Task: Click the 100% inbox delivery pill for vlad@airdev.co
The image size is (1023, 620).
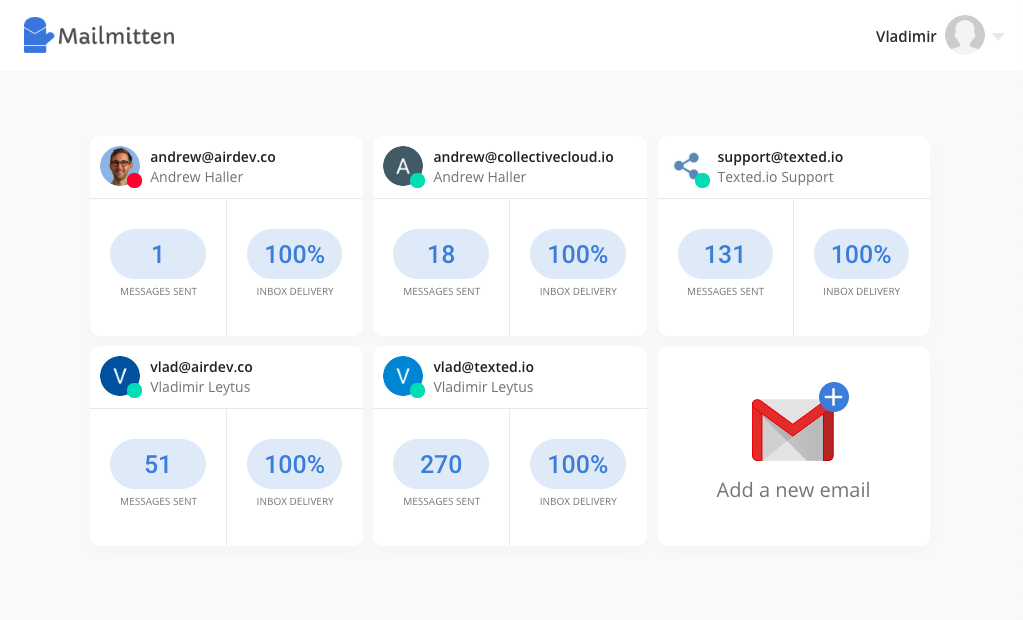Action: (x=294, y=464)
